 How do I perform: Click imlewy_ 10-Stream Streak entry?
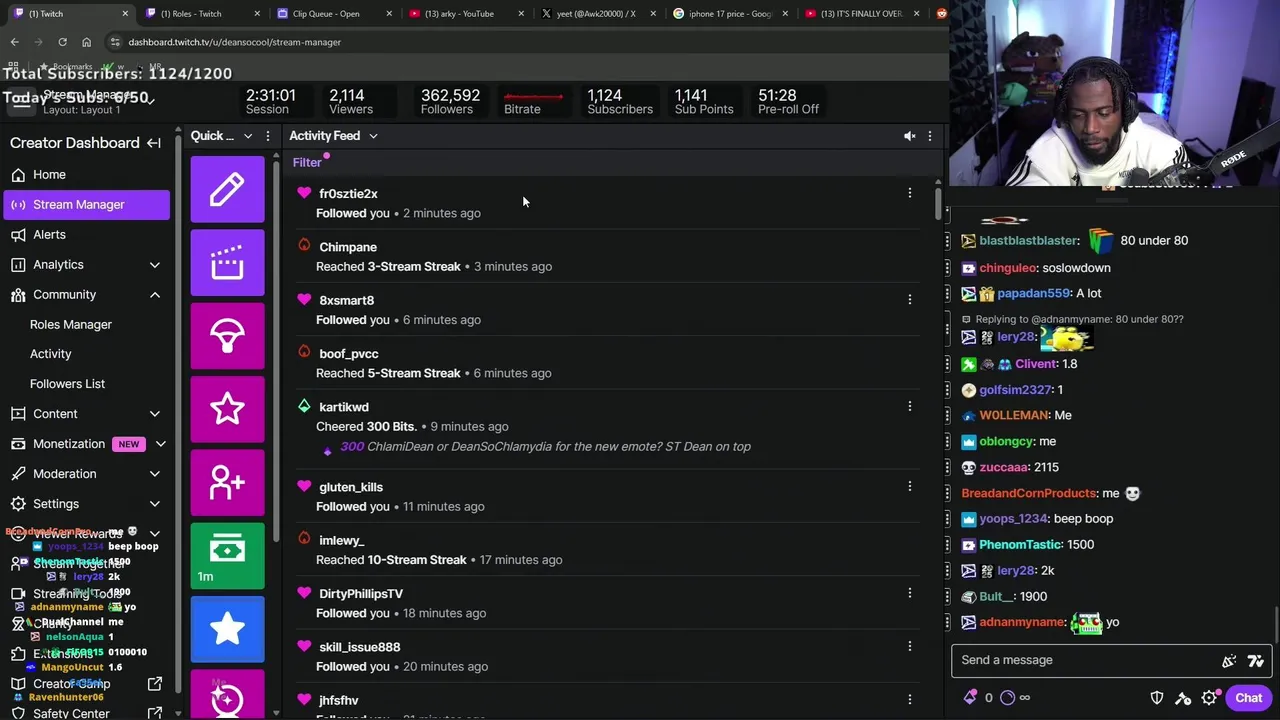[608, 550]
